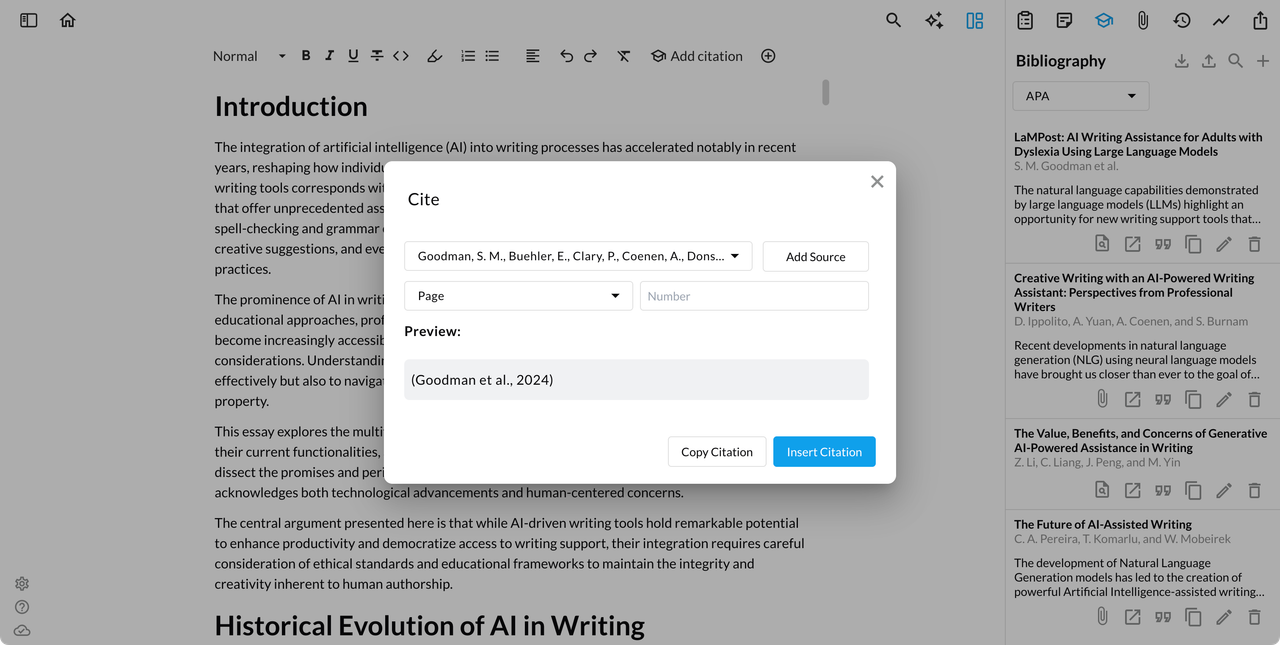
Task: Open the version history clock icon
Action: (x=1182, y=20)
